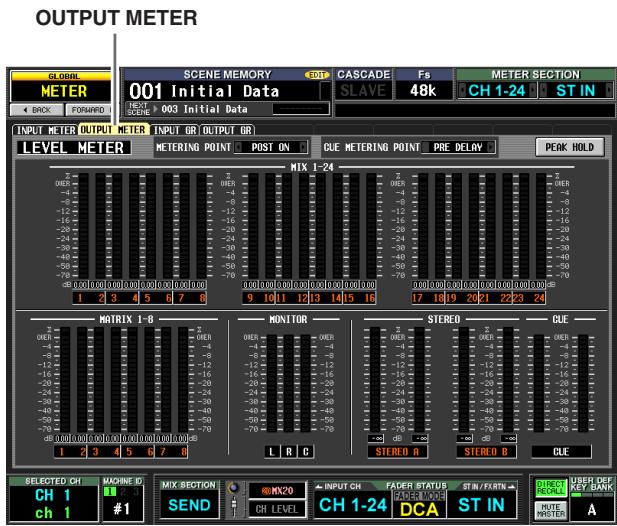Viewport: 617px width, 526px height.
Task: Click the NEXT SCENE arrow indicator
Action: tap(155, 109)
